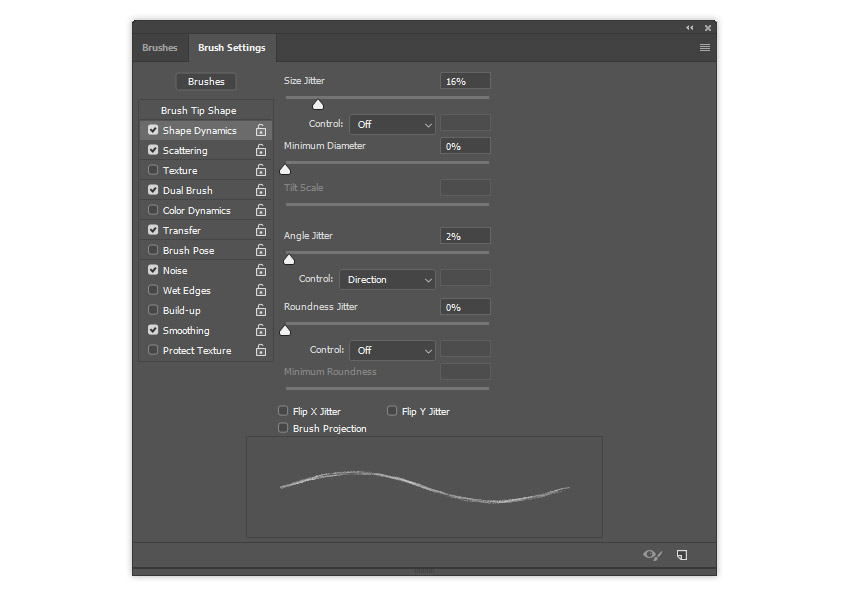Switch to the Brushes tab
This screenshot has height=596, width=850.
pyautogui.click(x=160, y=48)
